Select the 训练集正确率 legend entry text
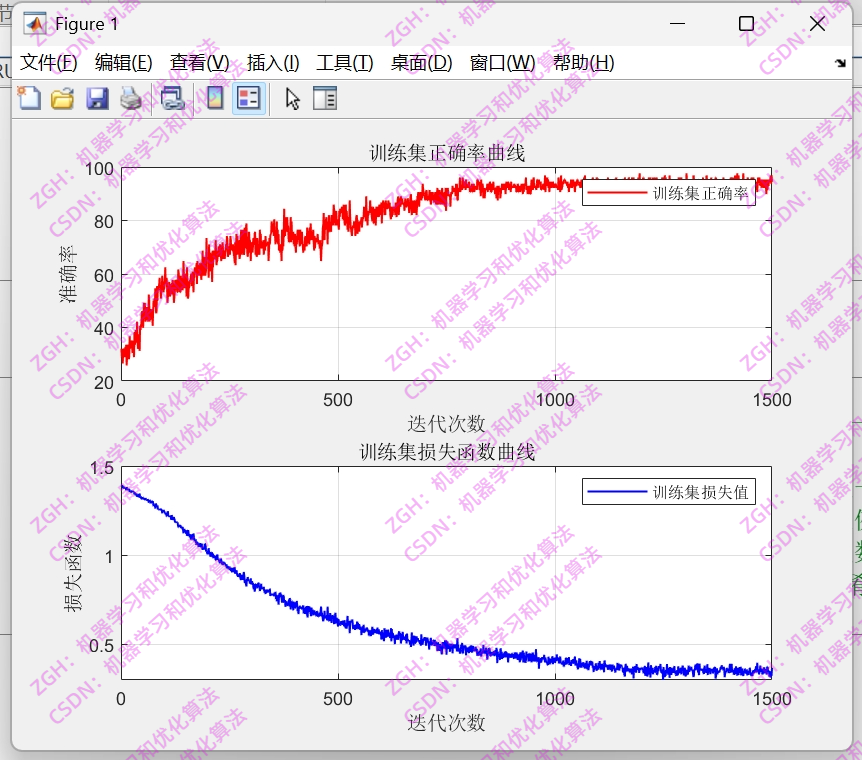This screenshot has width=862, height=760. click(700, 193)
